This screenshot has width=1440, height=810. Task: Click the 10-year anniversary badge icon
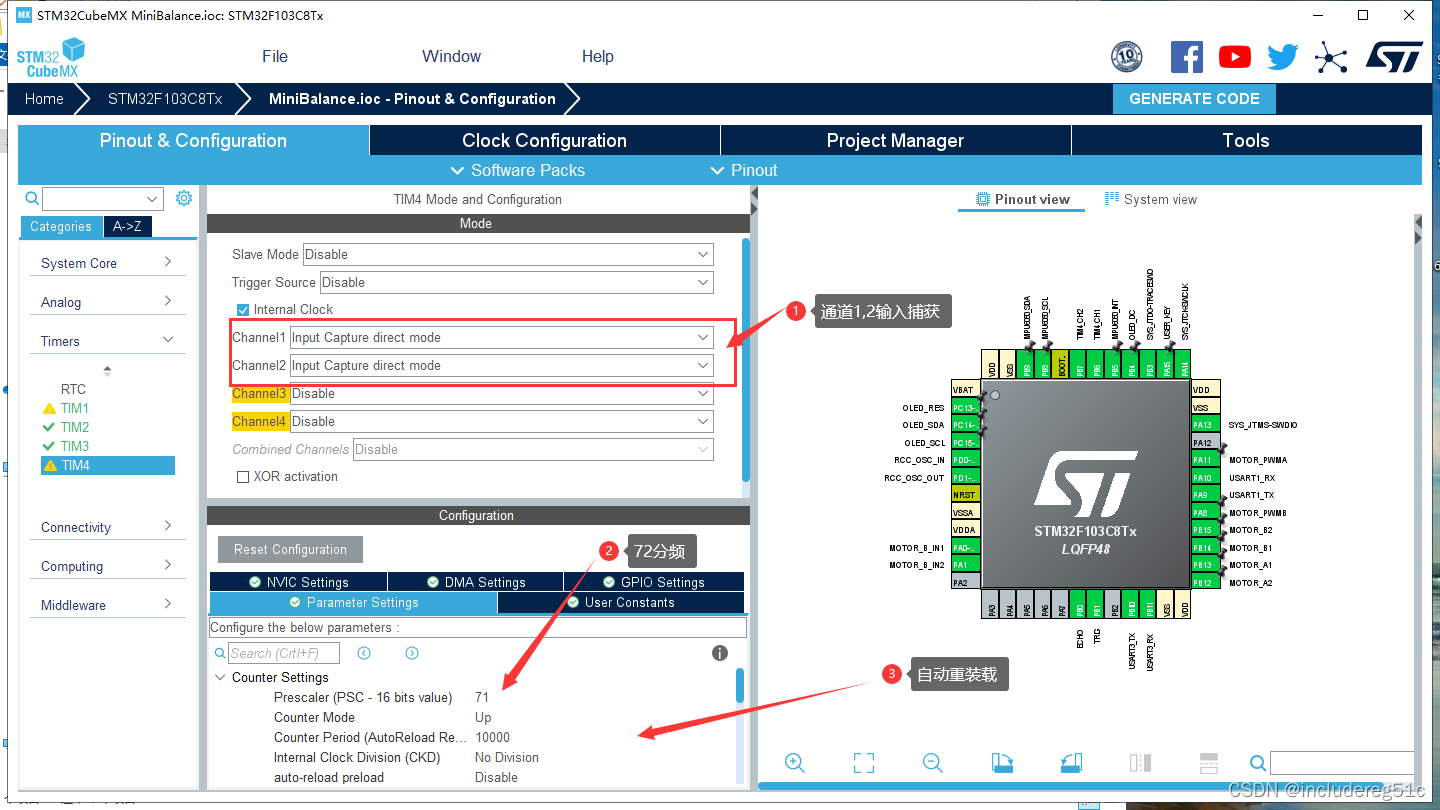coord(1127,57)
